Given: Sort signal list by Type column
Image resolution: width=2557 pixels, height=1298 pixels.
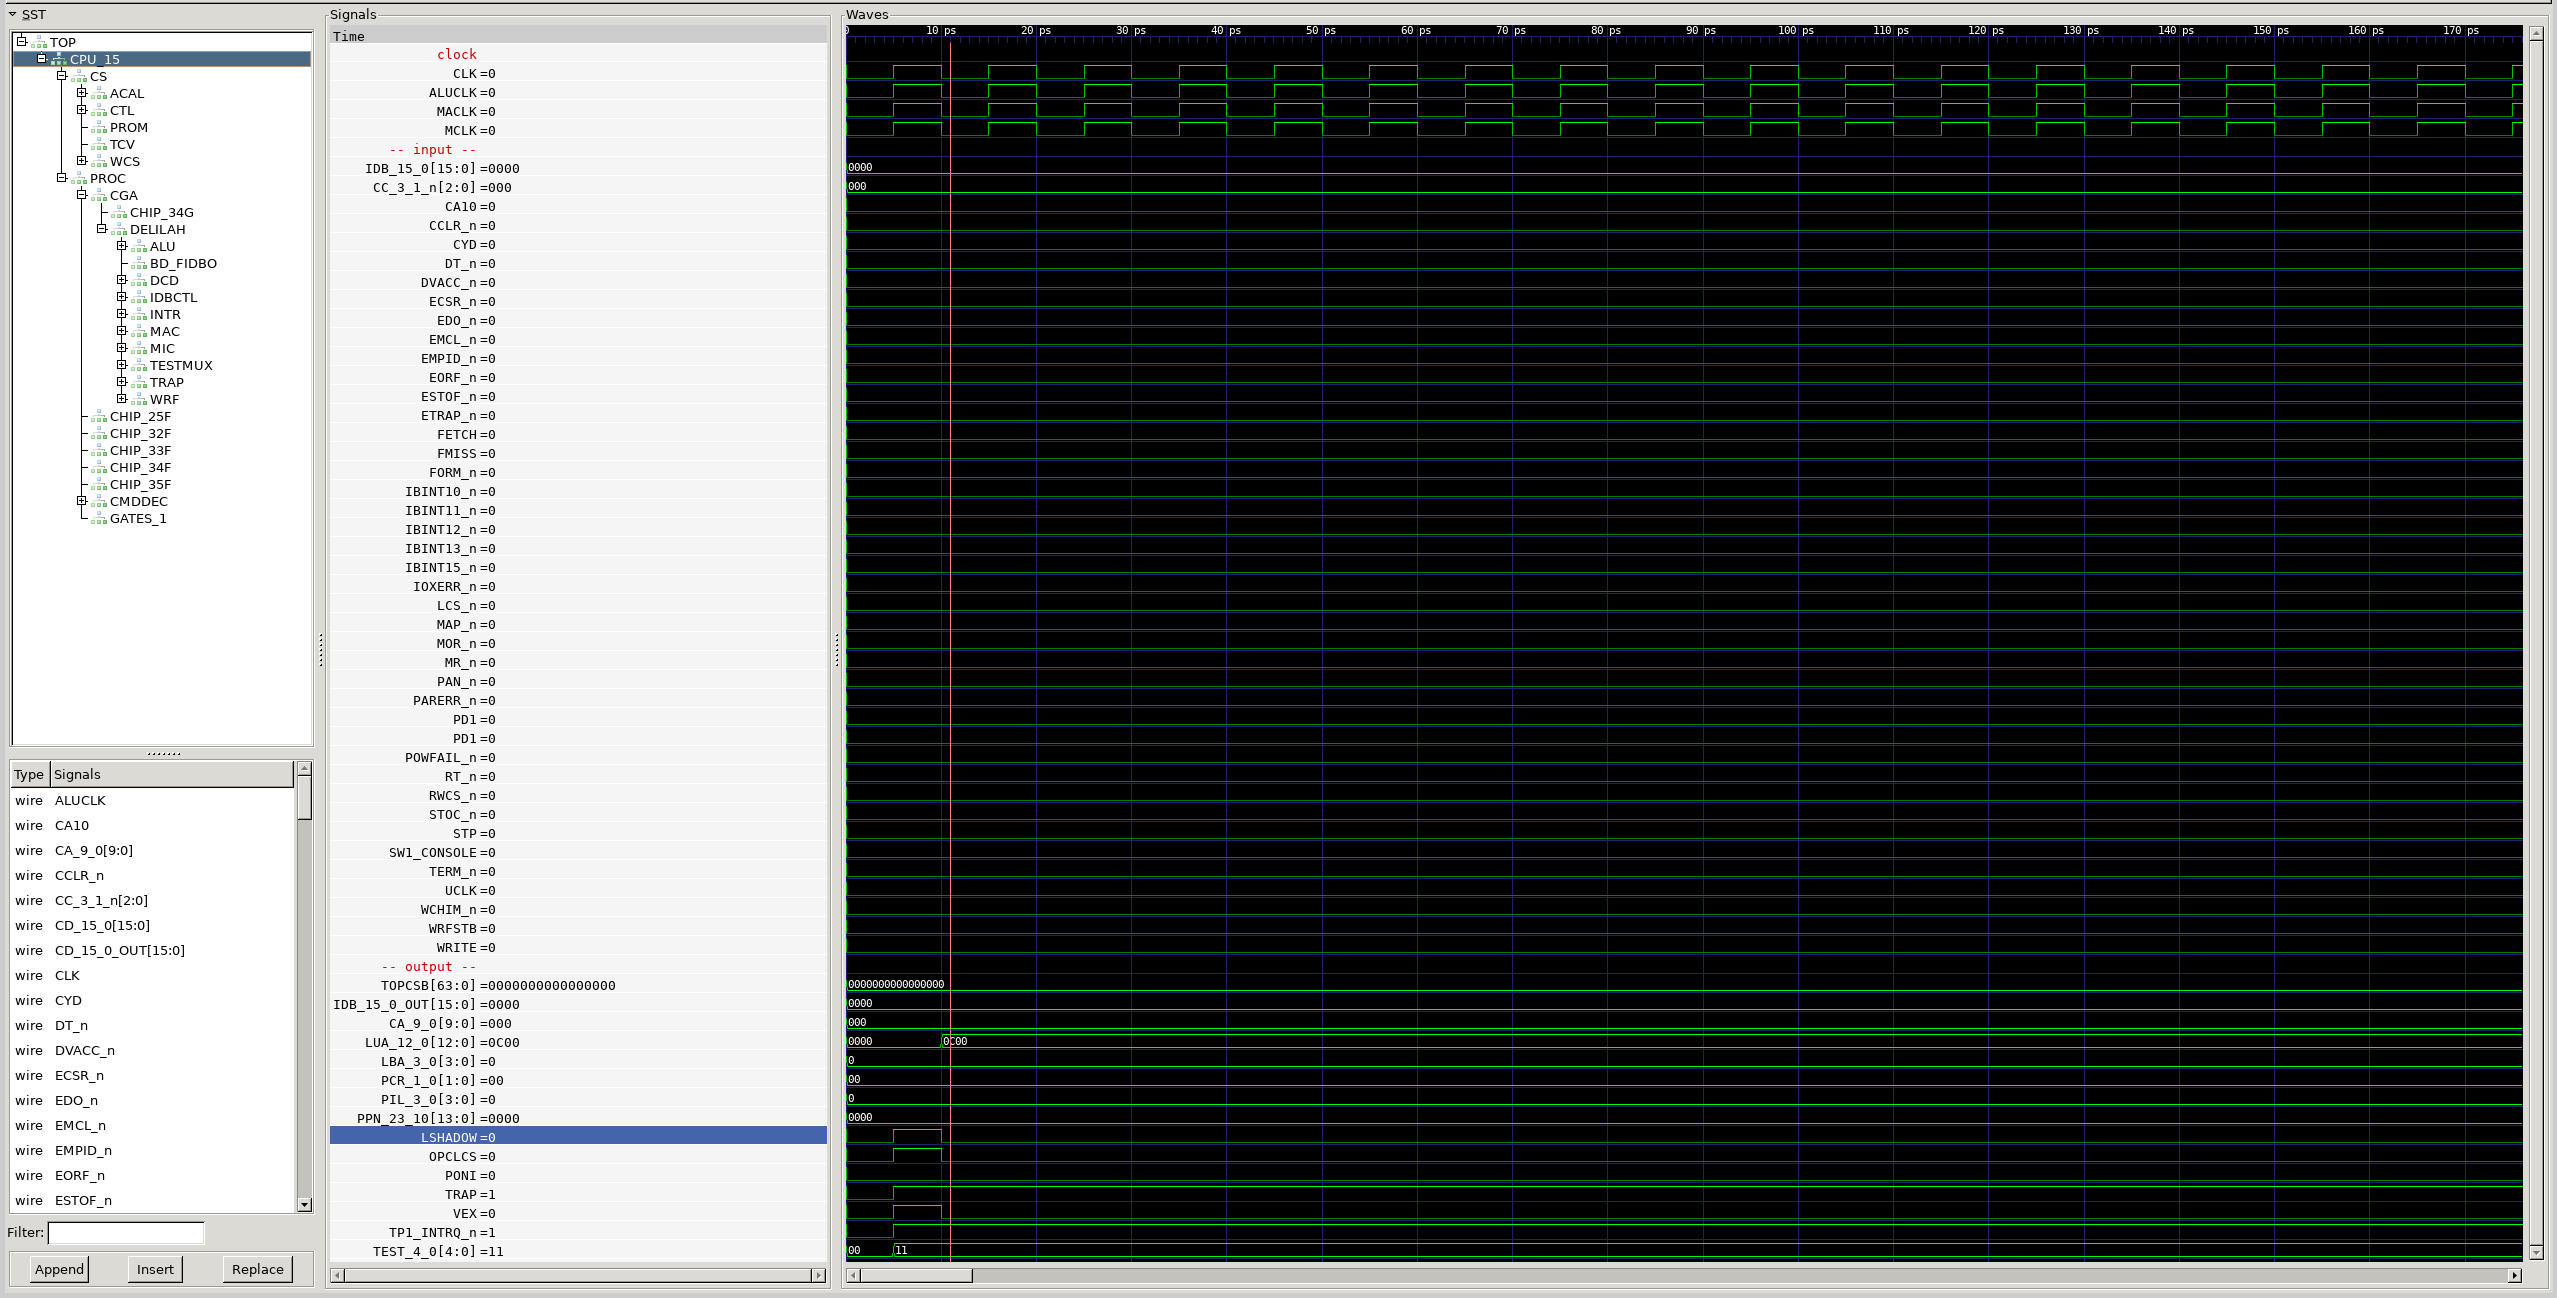Looking at the screenshot, I should (30, 774).
